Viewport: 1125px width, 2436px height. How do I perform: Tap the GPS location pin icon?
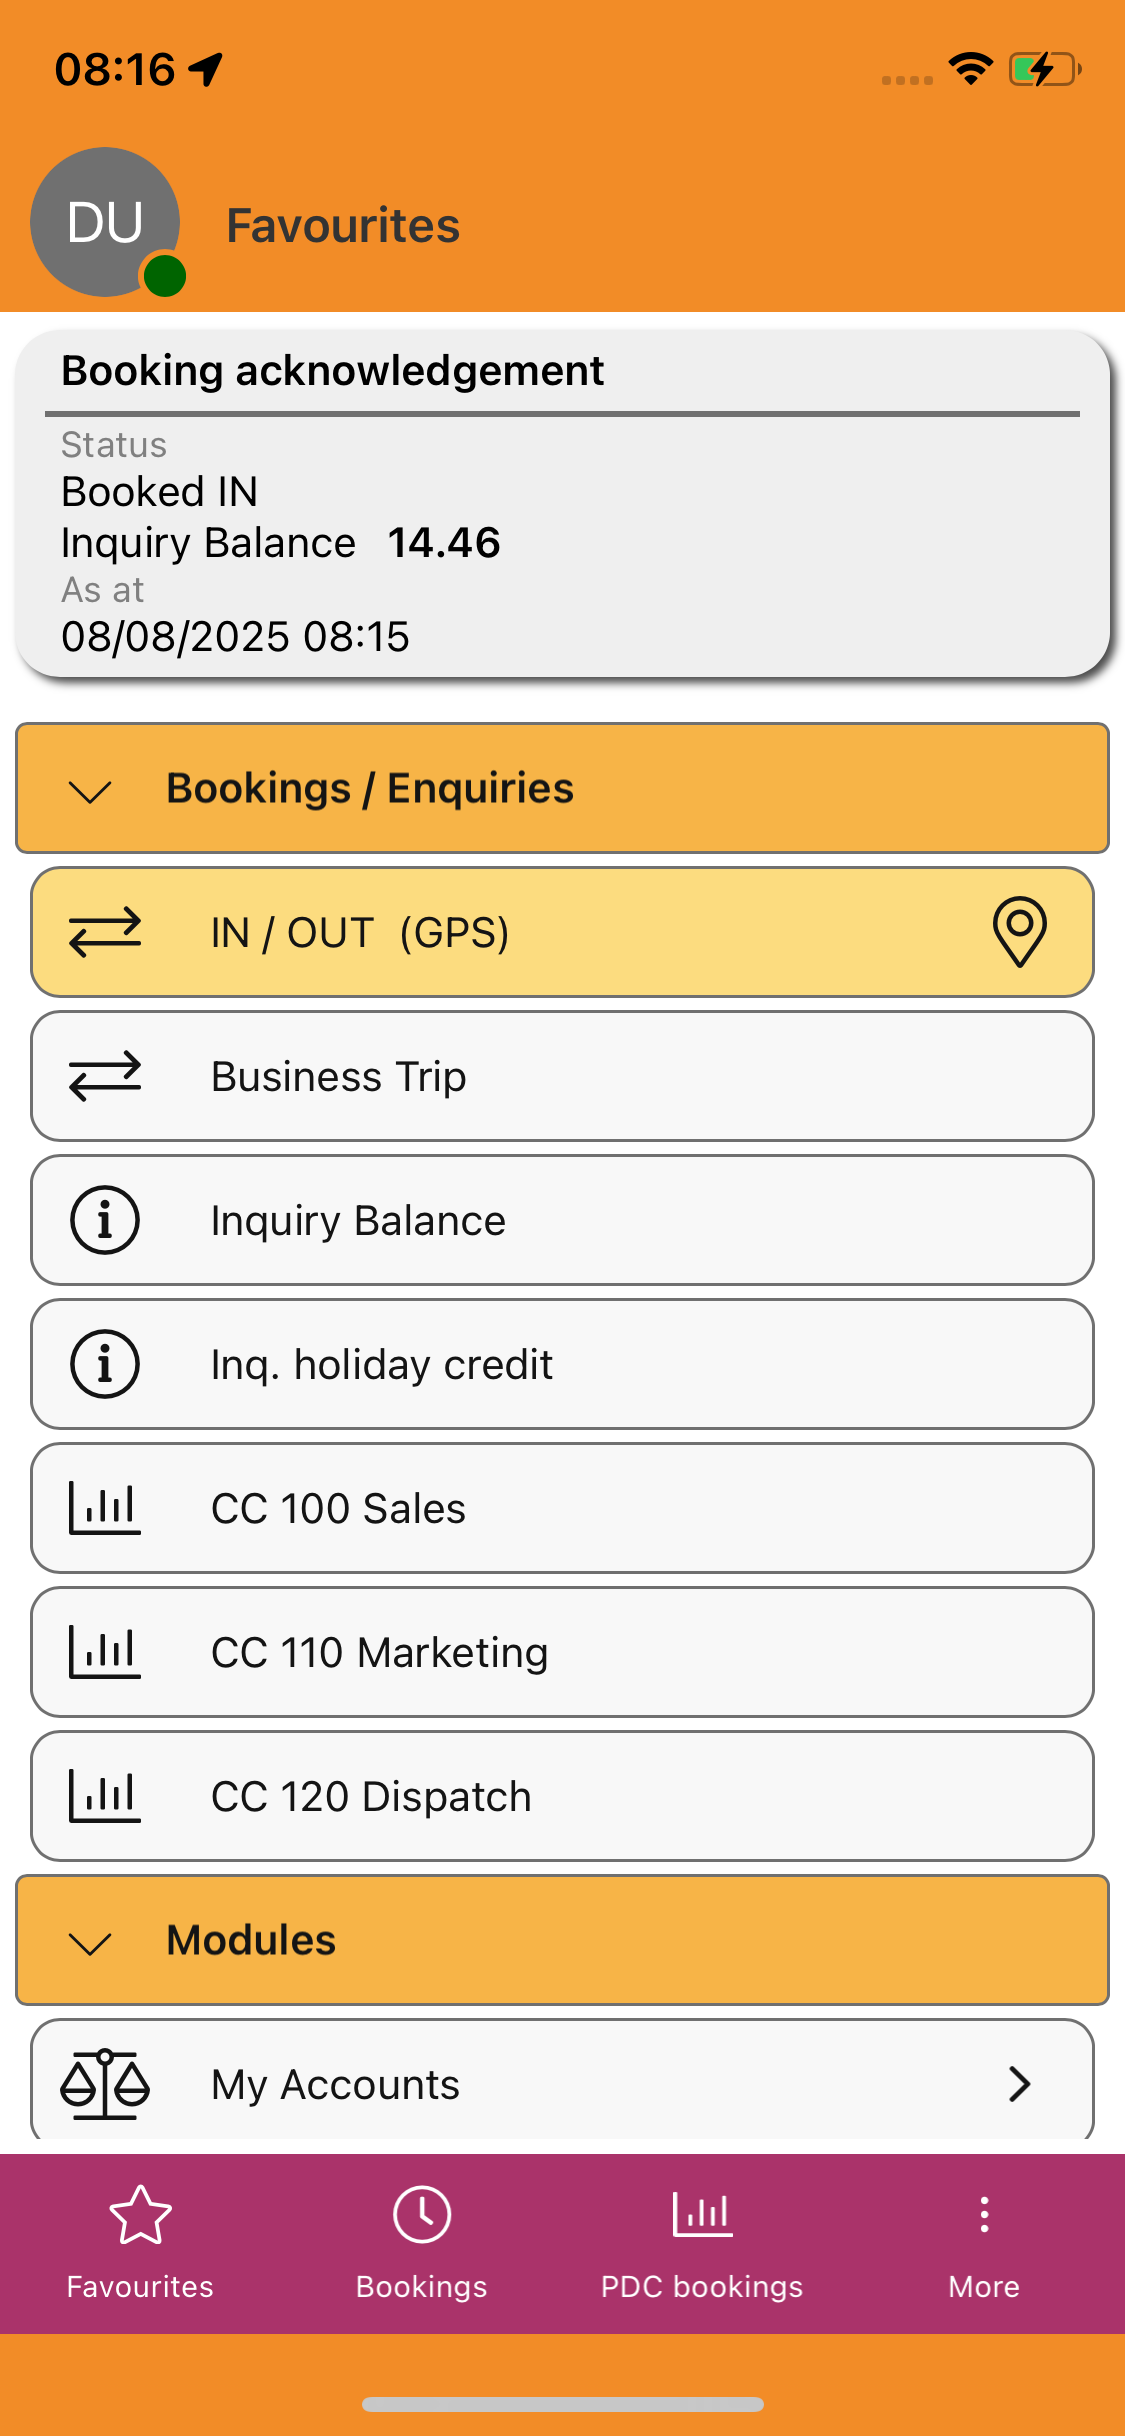click(x=1019, y=932)
